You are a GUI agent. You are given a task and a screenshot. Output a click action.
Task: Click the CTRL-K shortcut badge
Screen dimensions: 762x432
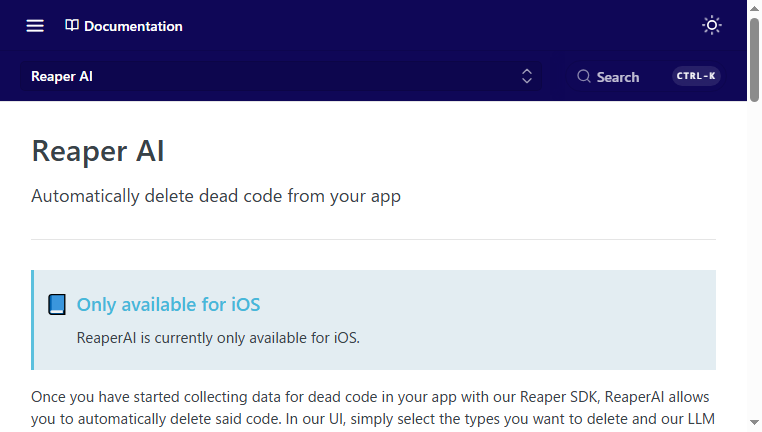point(696,76)
